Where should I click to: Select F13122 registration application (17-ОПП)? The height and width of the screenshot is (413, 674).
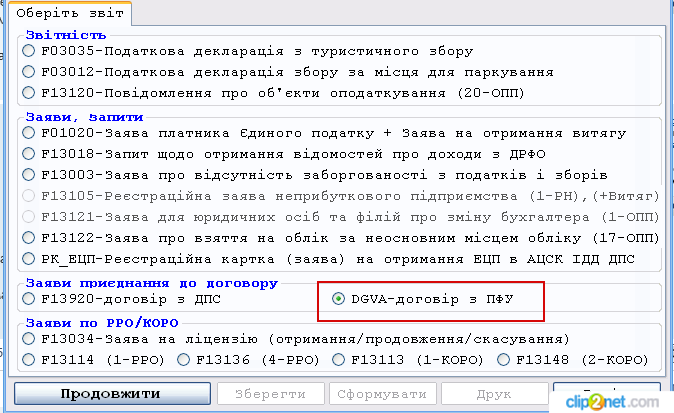(29, 238)
